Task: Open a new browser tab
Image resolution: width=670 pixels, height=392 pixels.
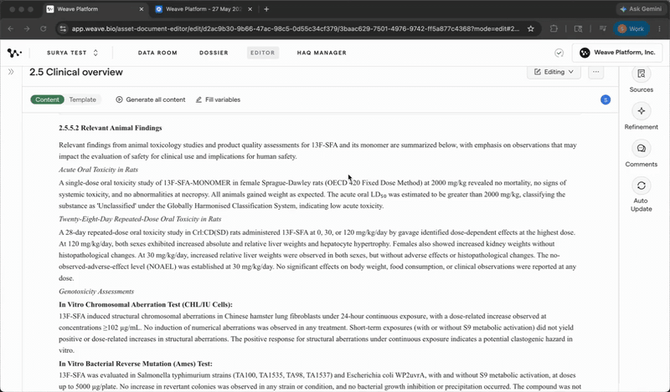Action: pyautogui.click(x=266, y=9)
